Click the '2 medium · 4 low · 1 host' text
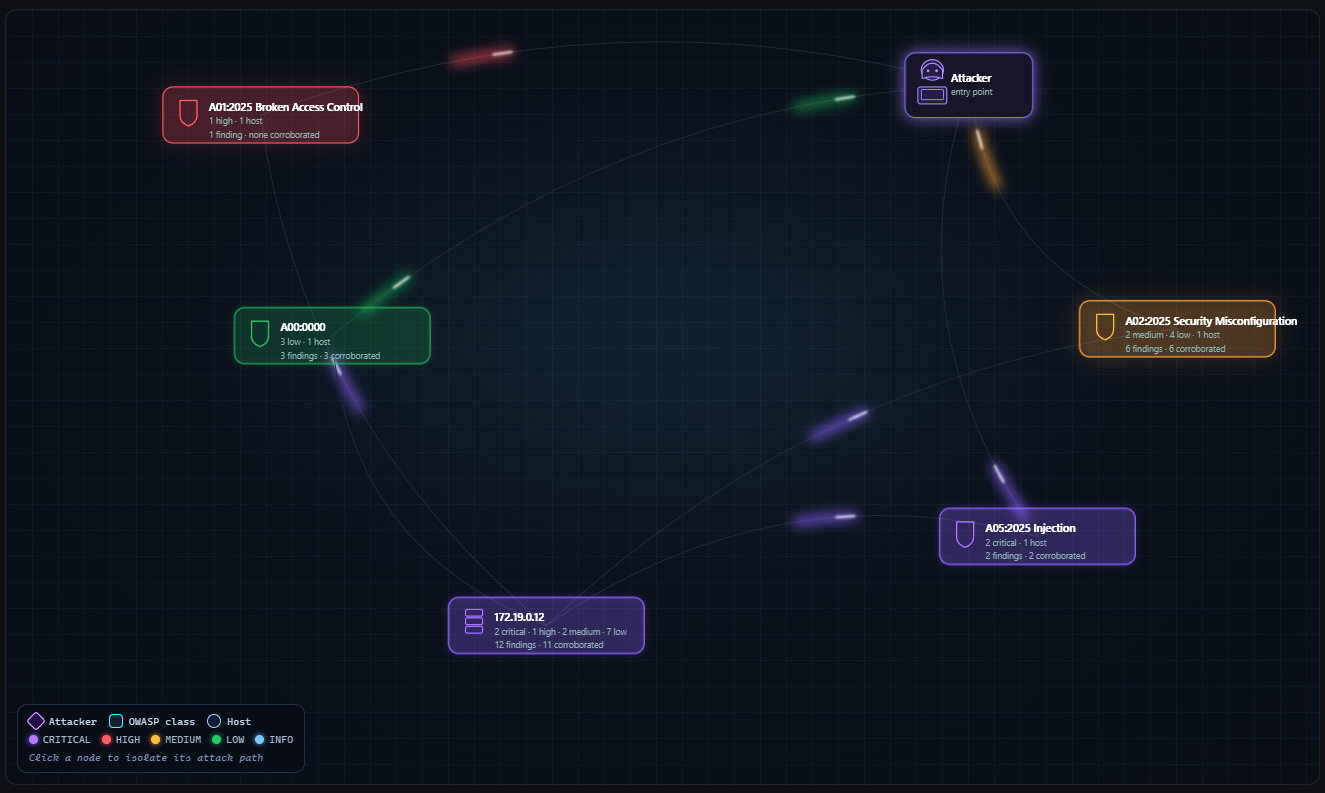The image size is (1325, 793). click(1173, 335)
